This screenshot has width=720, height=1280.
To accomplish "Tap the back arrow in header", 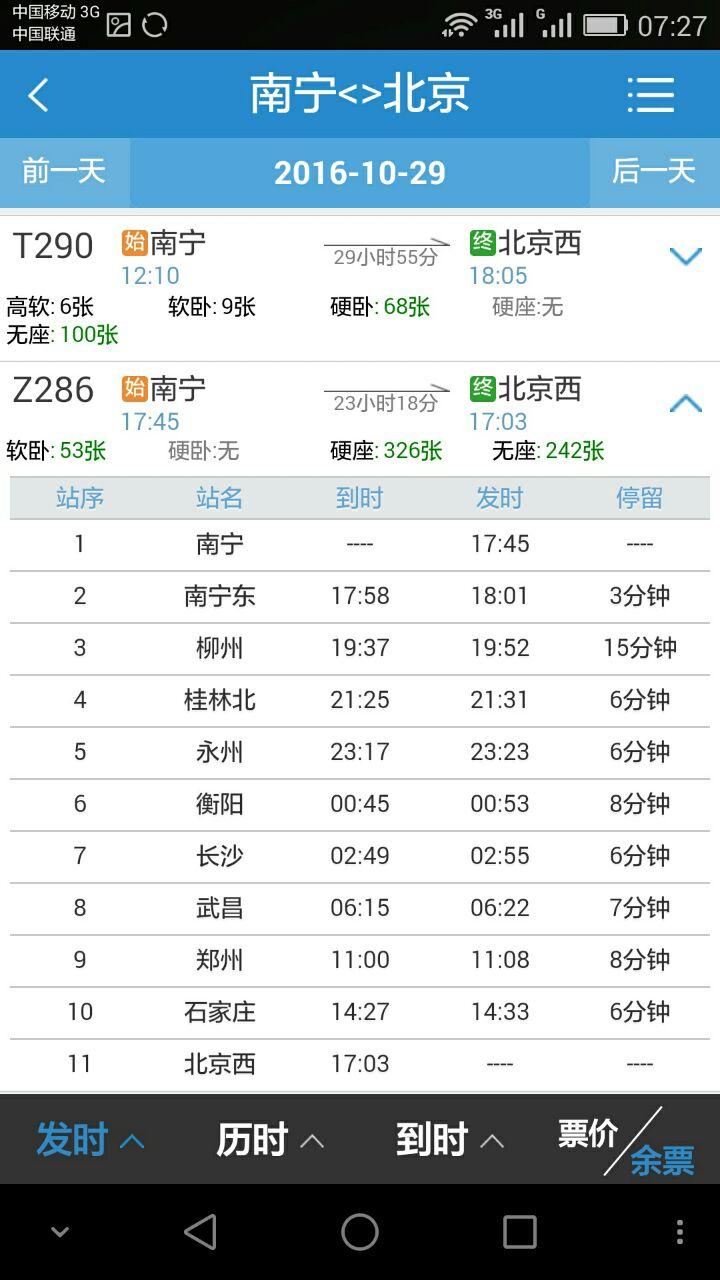I will [38, 96].
